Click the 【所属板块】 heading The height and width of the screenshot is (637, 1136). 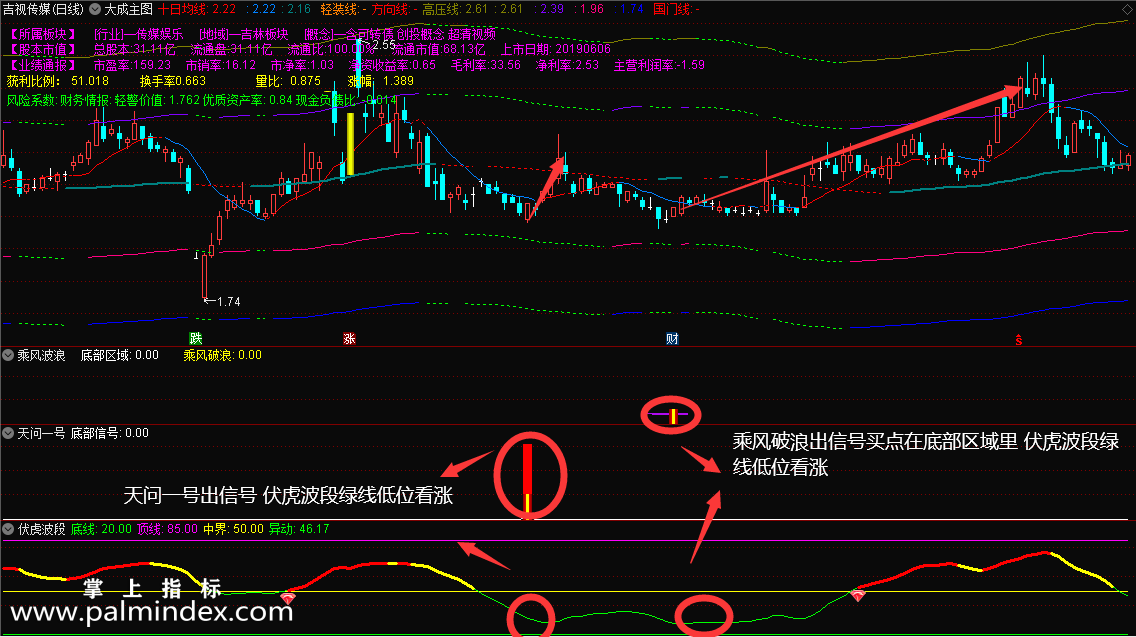43,34
